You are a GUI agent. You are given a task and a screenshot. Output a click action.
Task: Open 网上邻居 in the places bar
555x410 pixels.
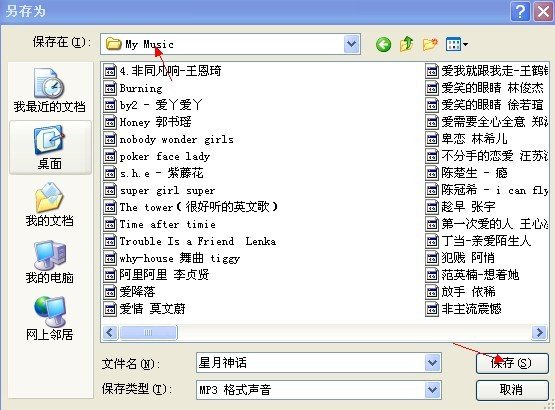50,319
